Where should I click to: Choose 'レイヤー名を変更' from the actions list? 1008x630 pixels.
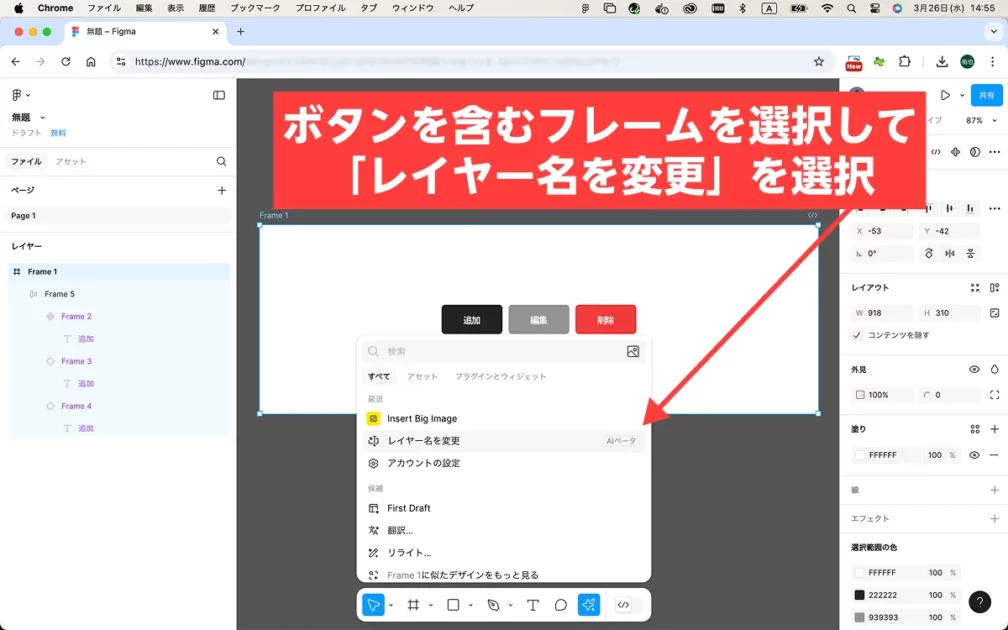click(424, 441)
